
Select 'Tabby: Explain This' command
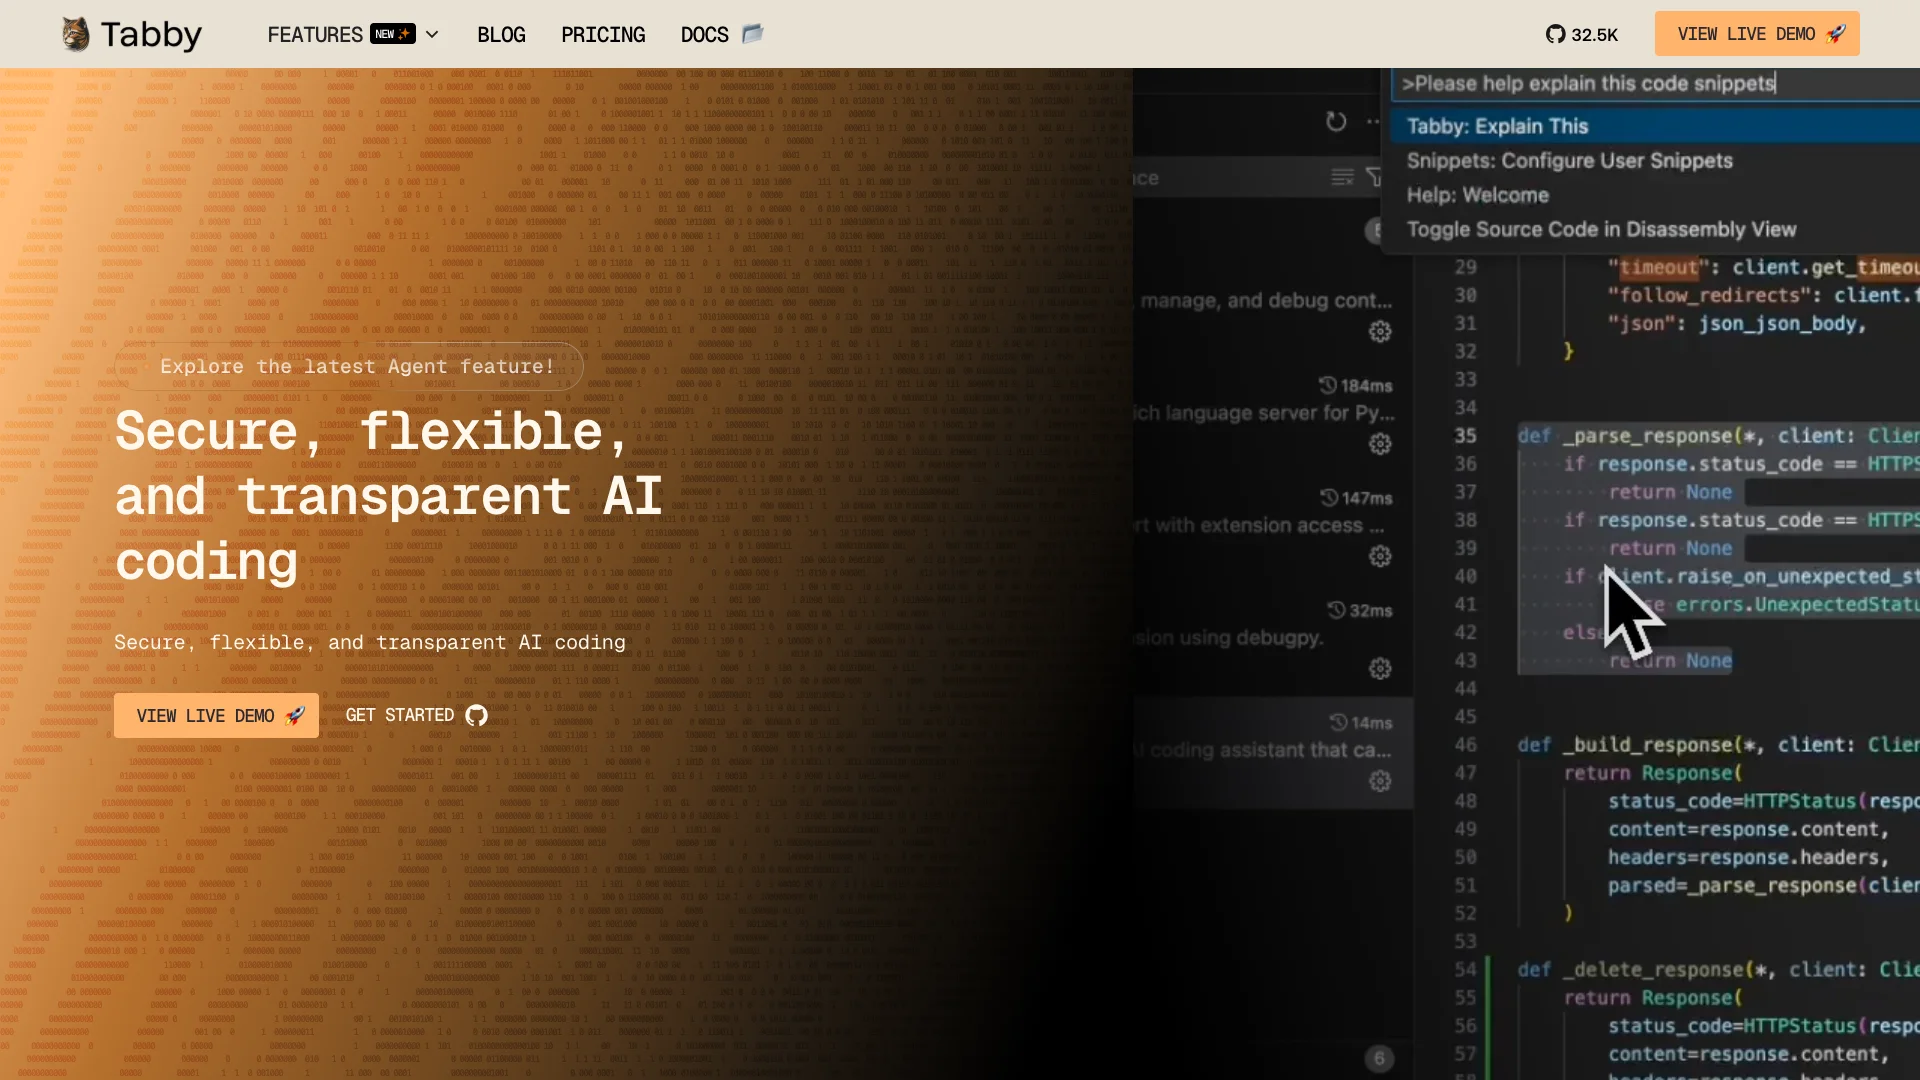coord(1497,126)
